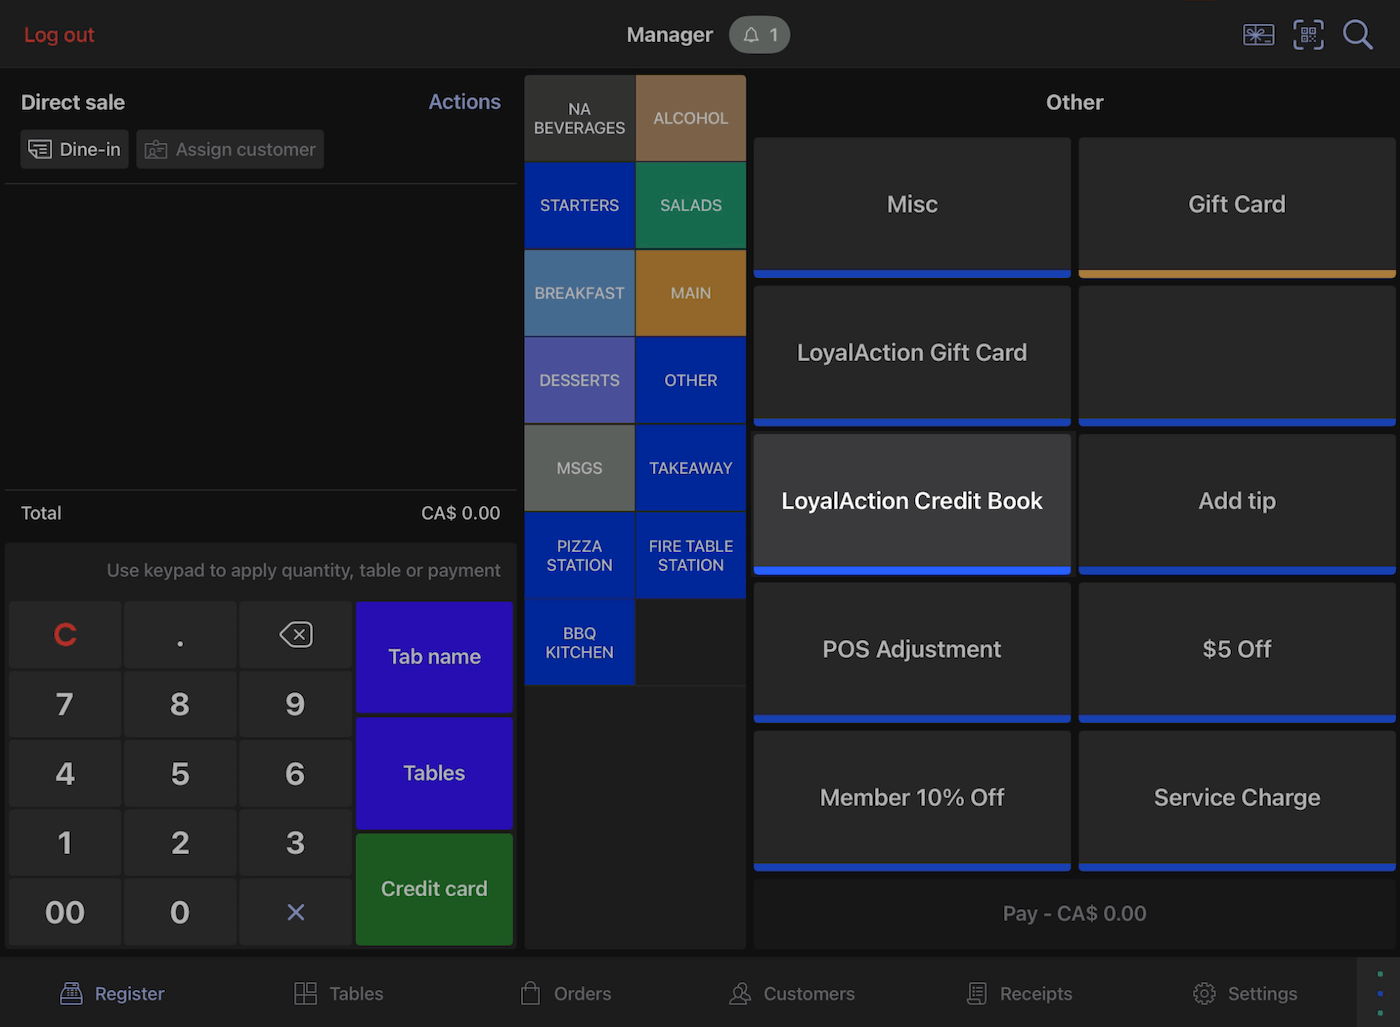Switch to the Receipts tab

(x=1020, y=993)
